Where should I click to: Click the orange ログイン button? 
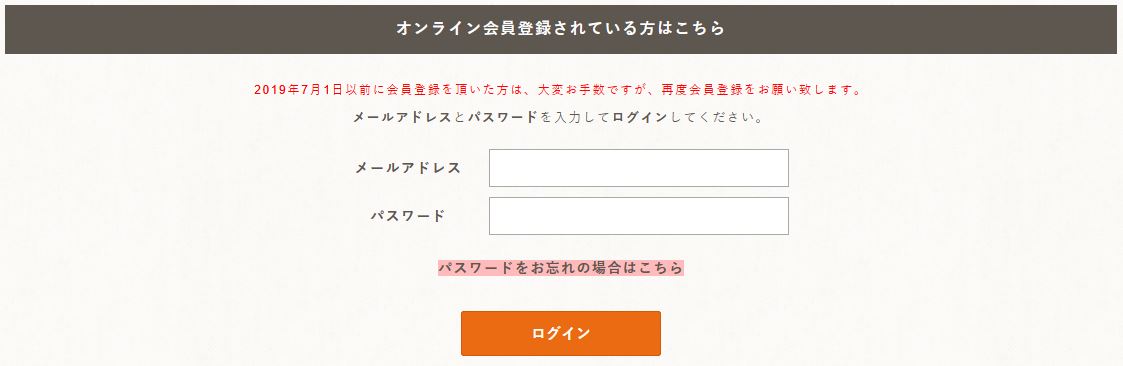[561, 333]
